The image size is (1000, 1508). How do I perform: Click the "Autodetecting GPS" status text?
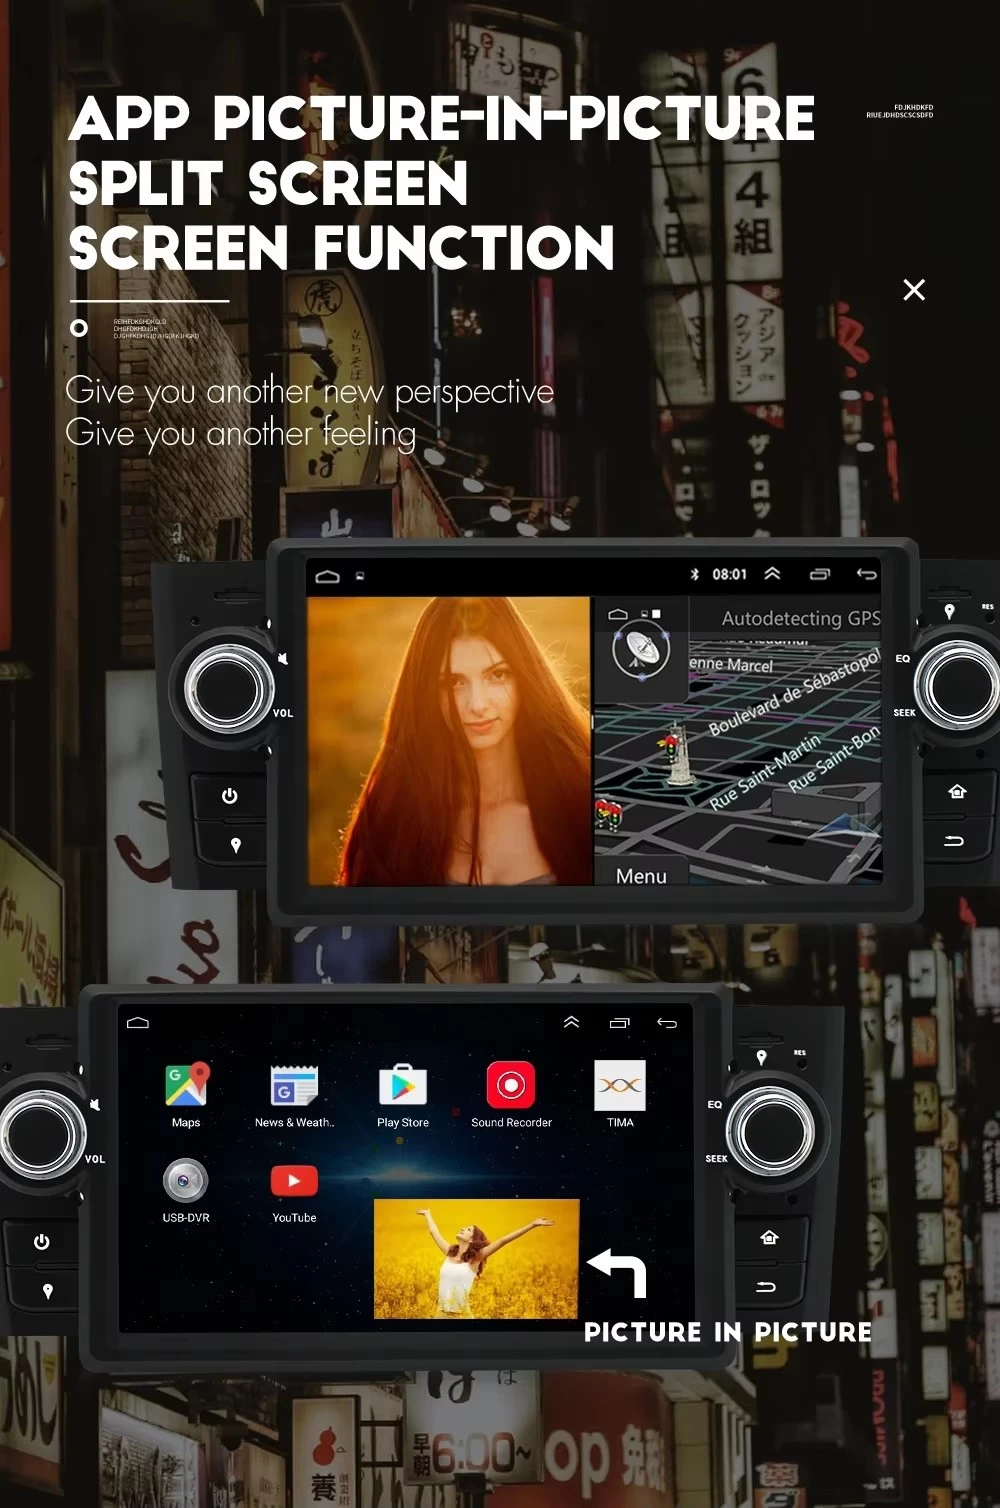pyautogui.click(x=801, y=618)
